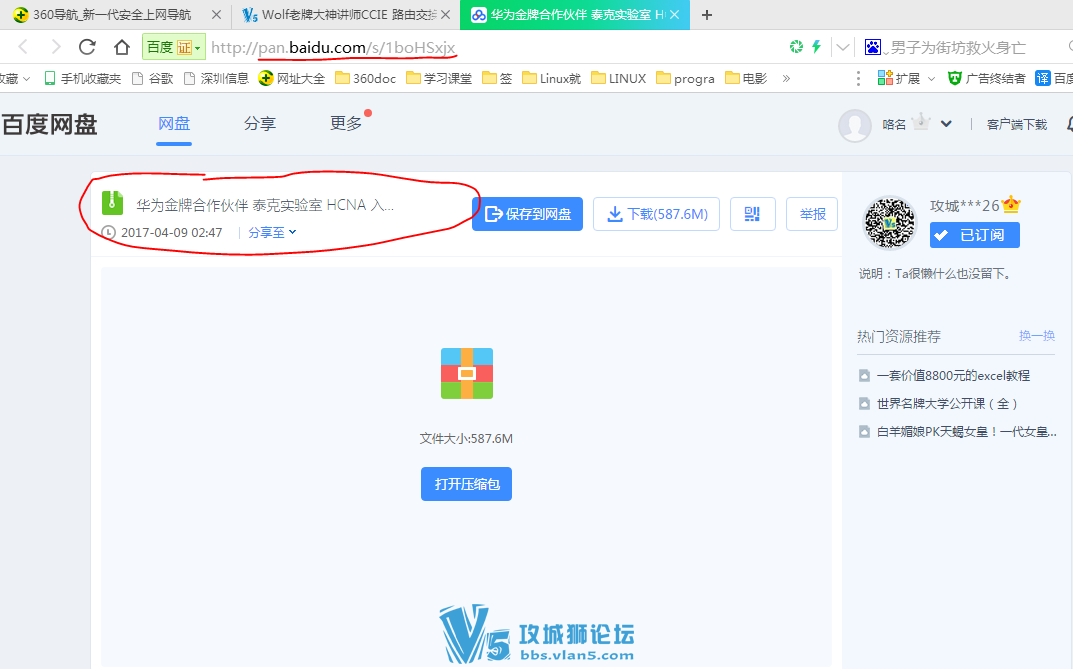Click the crown VIP icon beside username

tap(922, 122)
